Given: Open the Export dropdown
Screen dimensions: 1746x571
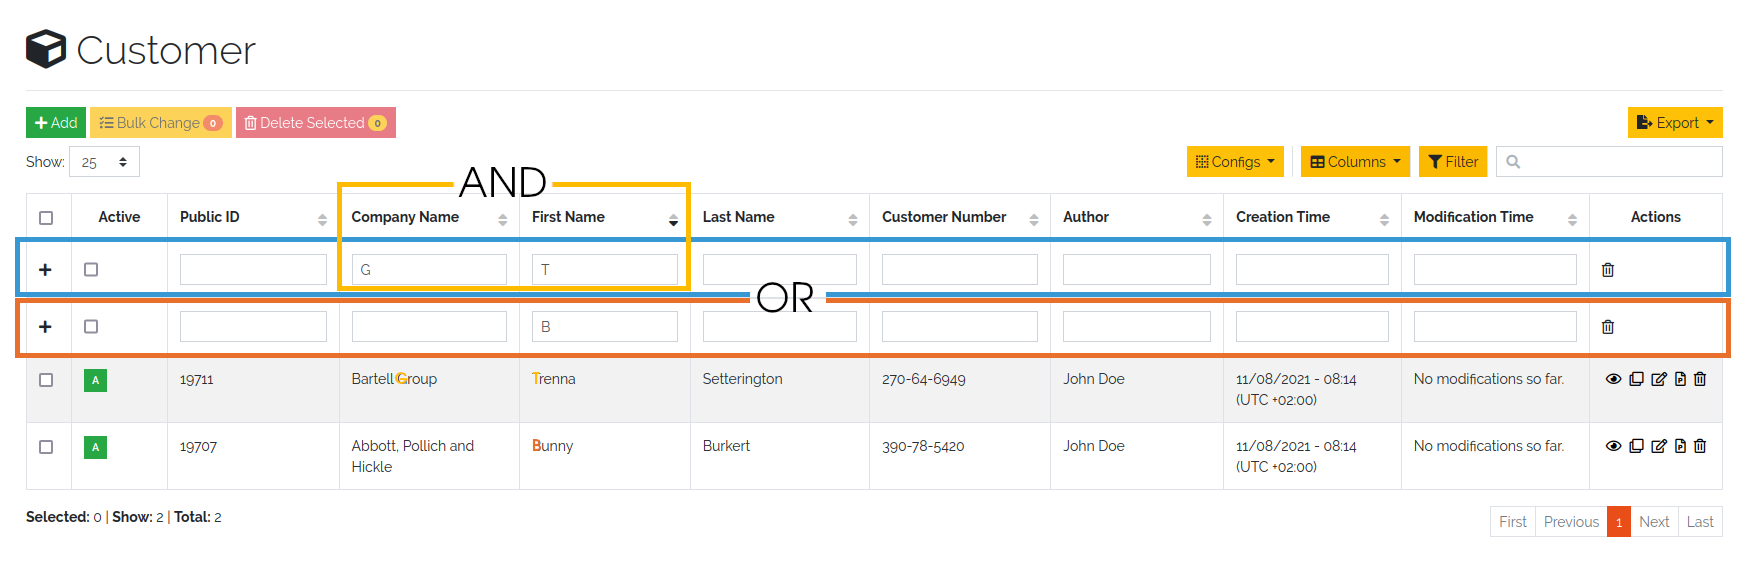Looking at the screenshot, I should point(1675,123).
